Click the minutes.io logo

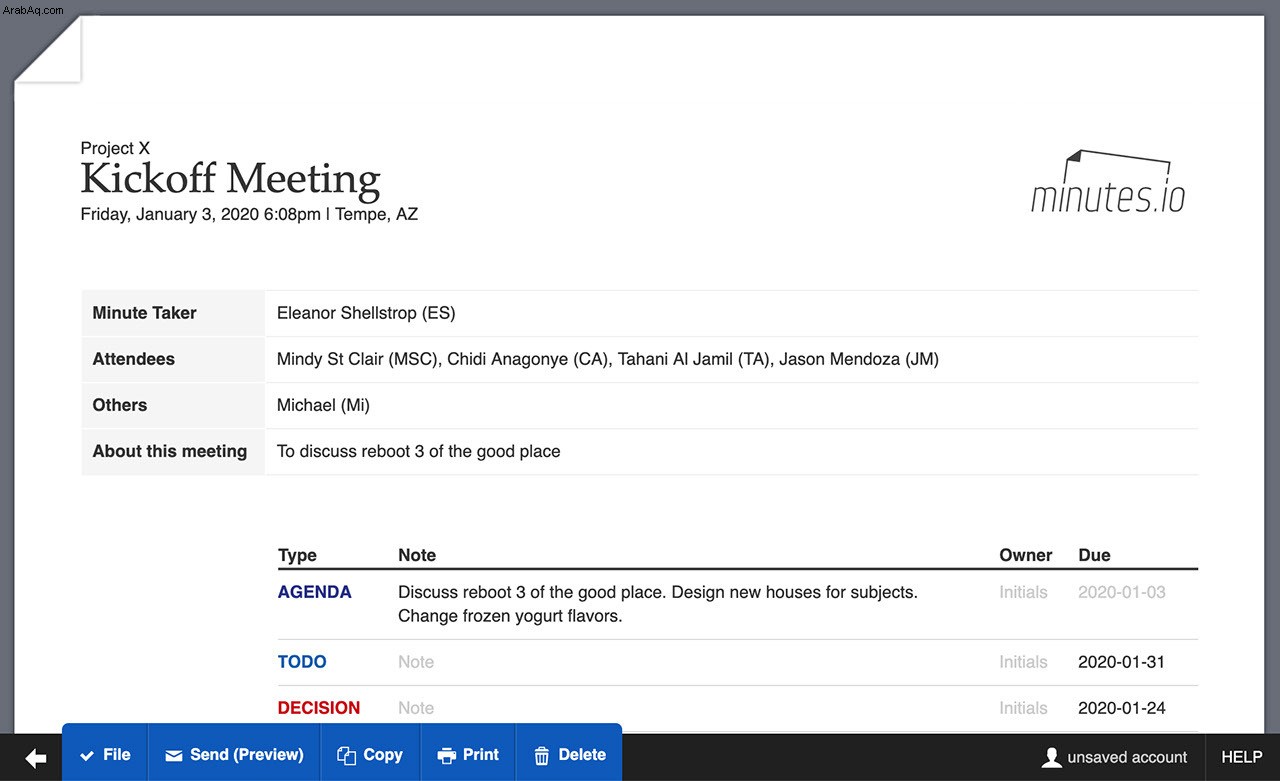coord(1108,182)
